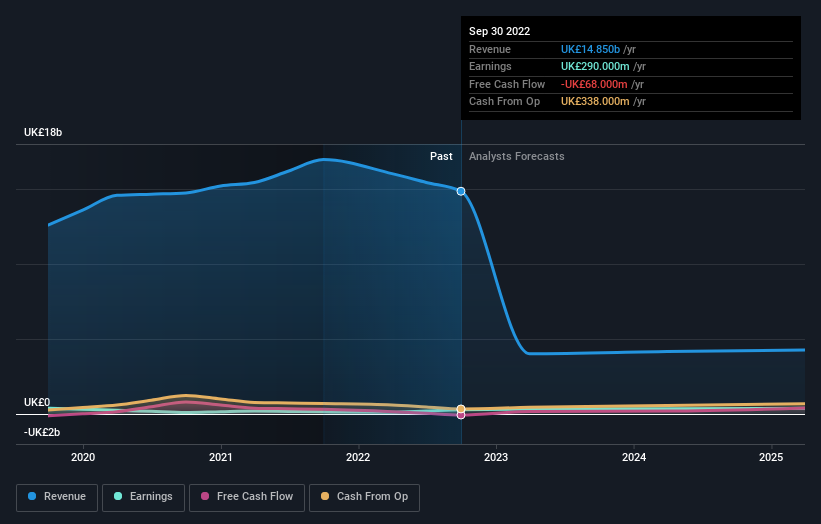Screen dimensions: 821x524
Task: Click the Past label on the chart
Action: coord(441,157)
